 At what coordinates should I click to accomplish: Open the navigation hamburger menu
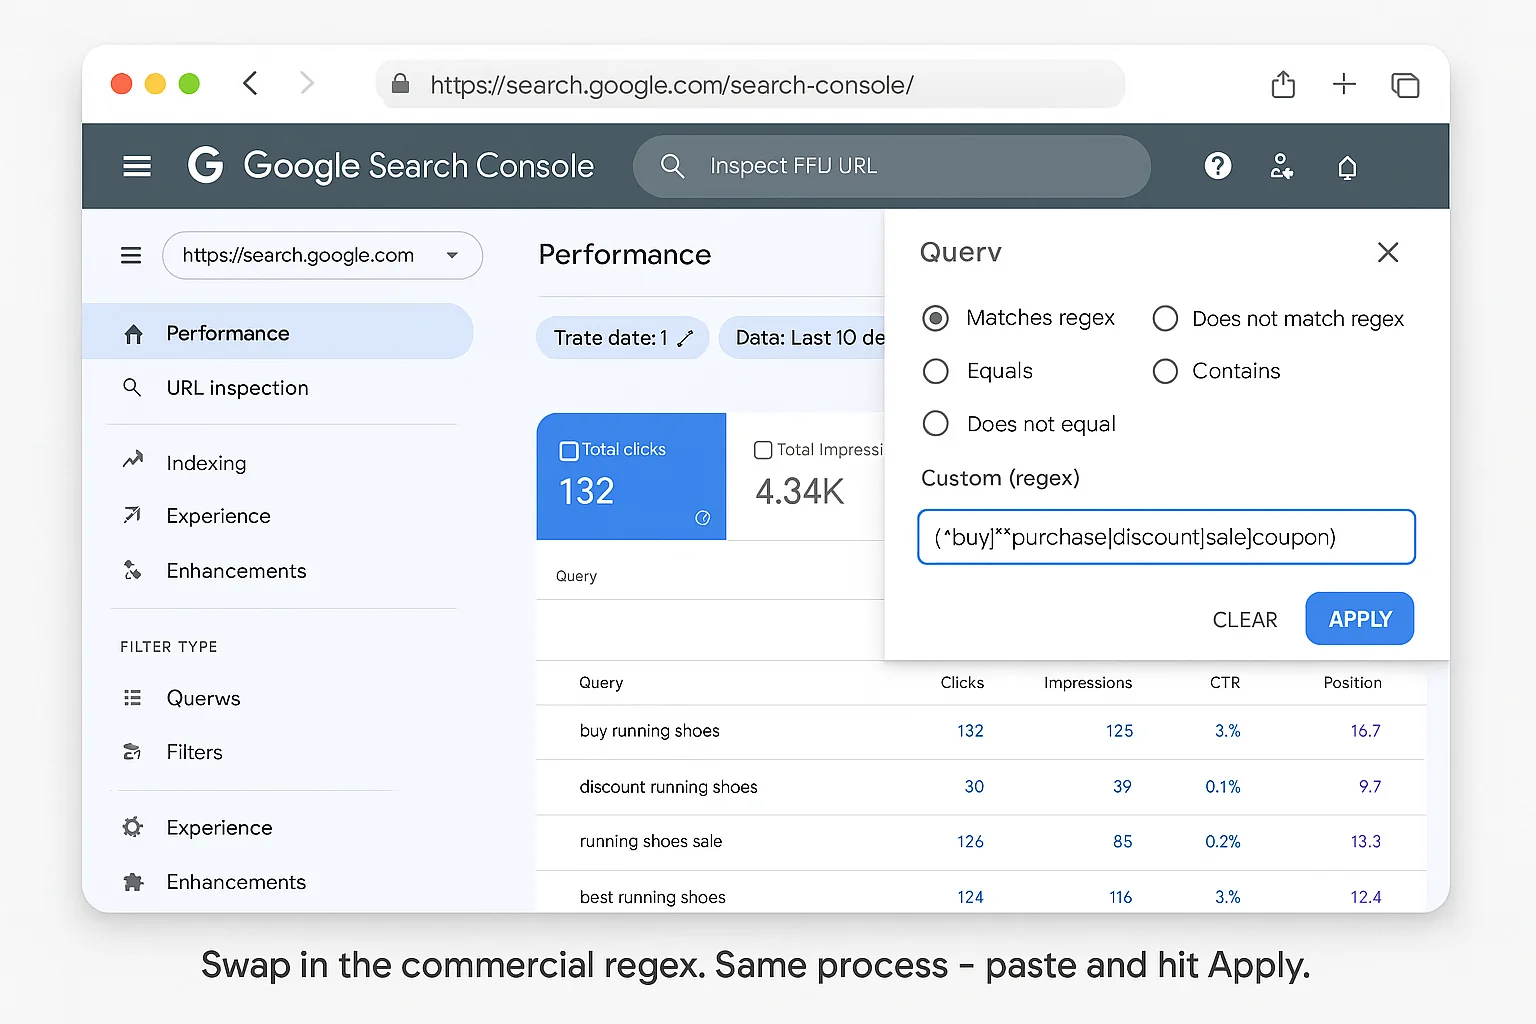click(x=136, y=166)
